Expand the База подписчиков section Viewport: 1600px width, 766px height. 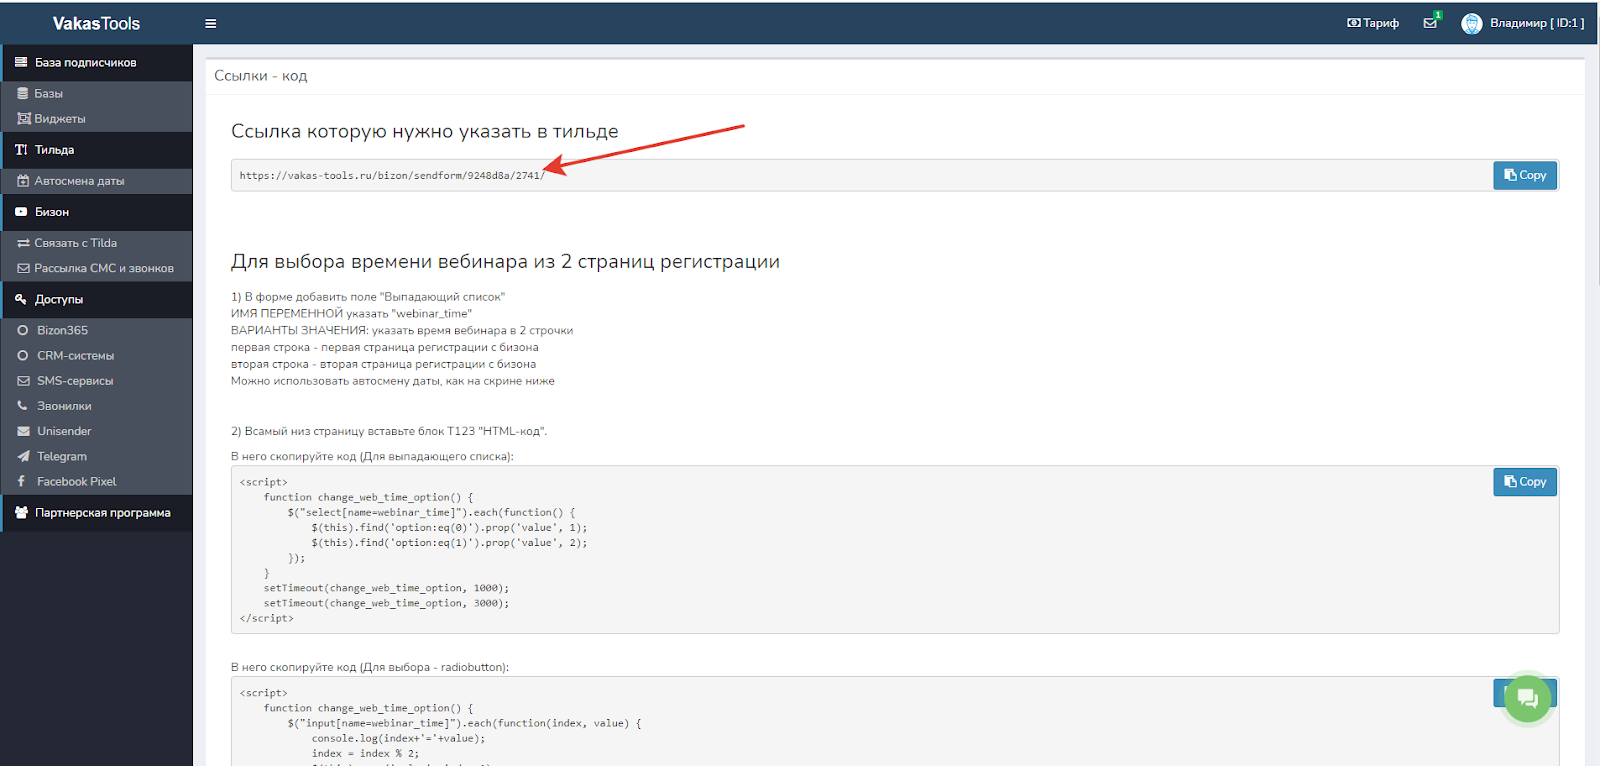[x=85, y=62]
